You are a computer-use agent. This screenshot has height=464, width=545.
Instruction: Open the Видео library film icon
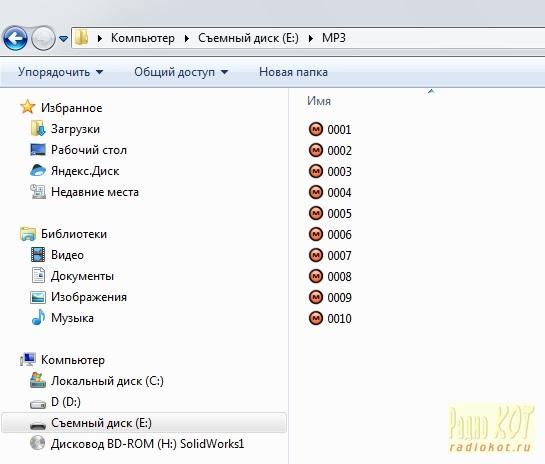(x=38, y=254)
